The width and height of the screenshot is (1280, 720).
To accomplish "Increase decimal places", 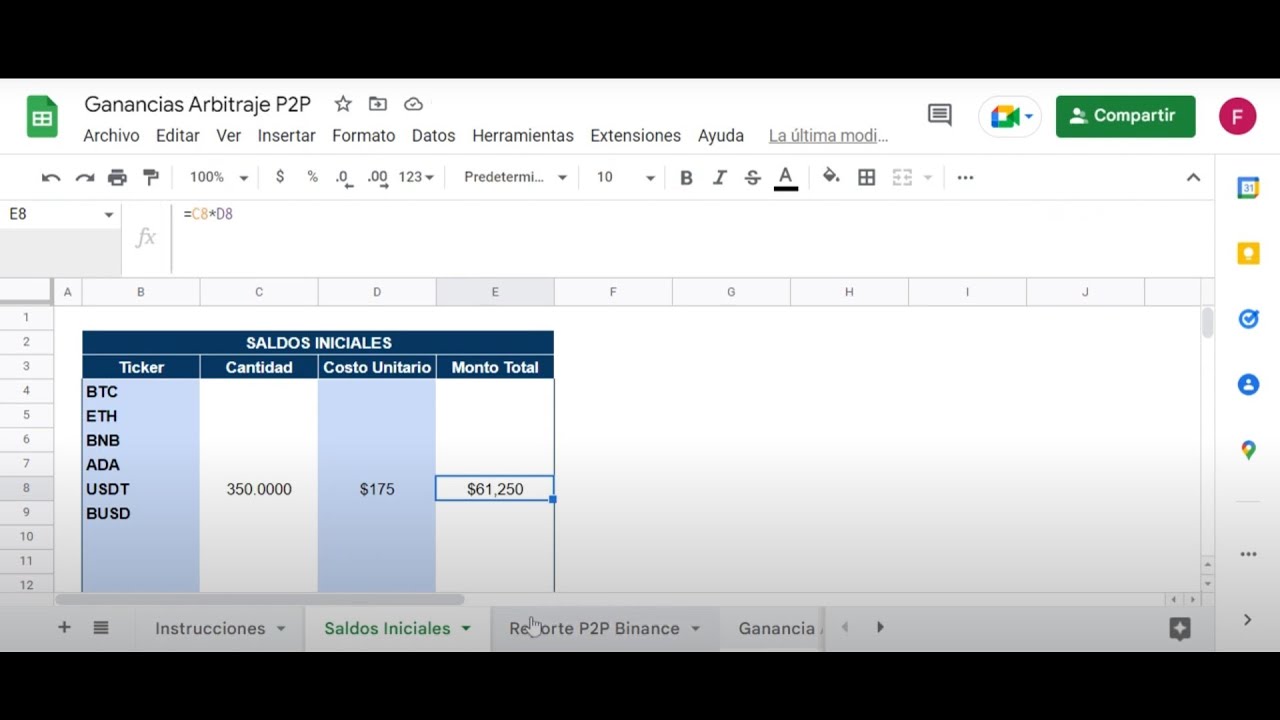I will [x=377, y=177].
